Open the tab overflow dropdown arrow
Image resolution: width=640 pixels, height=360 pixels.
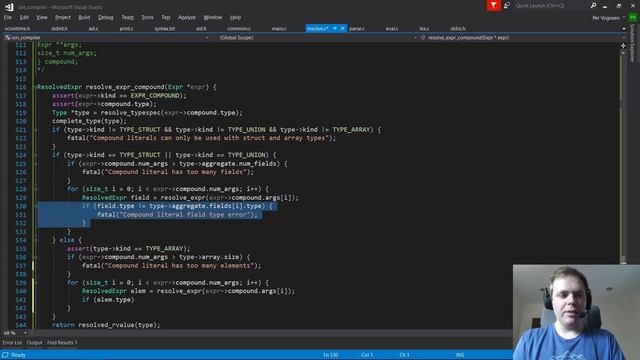[x=624, y=29]
